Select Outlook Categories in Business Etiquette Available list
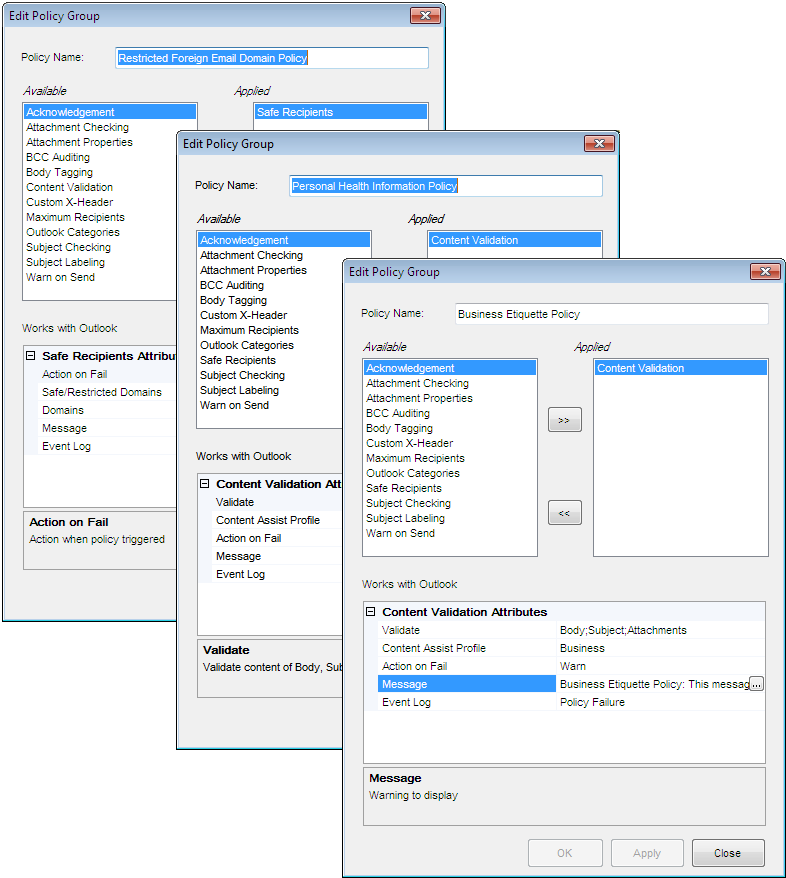786x878 pixels. (x=450, y=473)
